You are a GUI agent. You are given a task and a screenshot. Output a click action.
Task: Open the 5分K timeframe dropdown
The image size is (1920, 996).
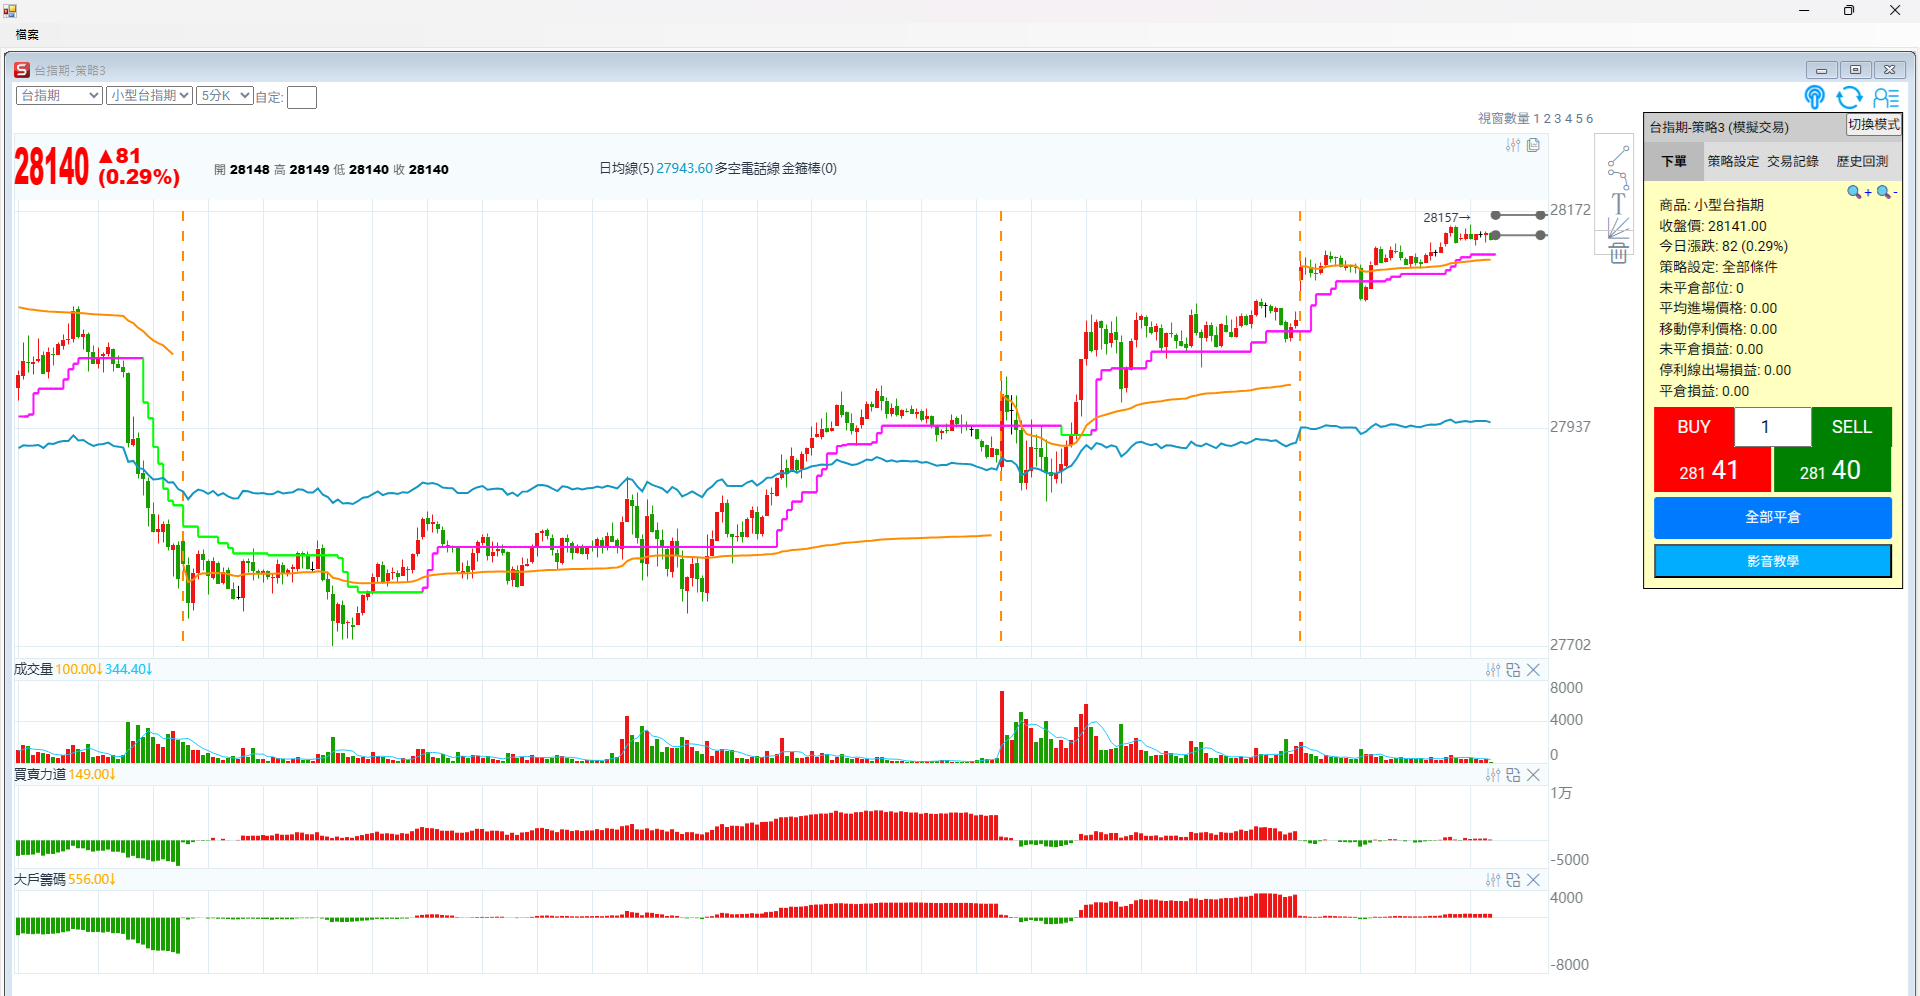tap(224, 96)
